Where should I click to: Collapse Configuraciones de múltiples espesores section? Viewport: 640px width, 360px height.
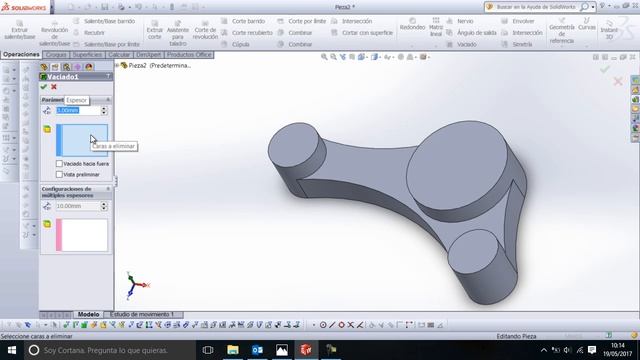point(108,189)
